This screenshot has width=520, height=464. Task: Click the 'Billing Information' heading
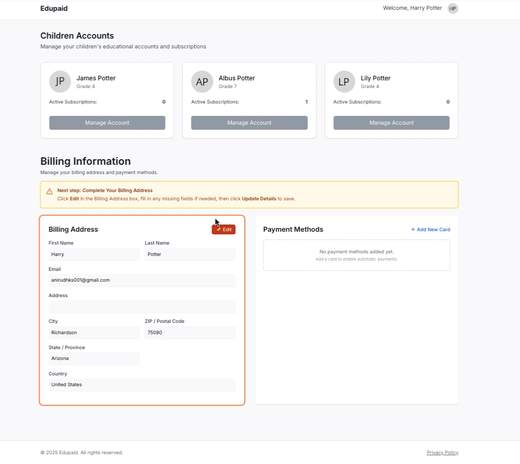click(x=85, y=161)
